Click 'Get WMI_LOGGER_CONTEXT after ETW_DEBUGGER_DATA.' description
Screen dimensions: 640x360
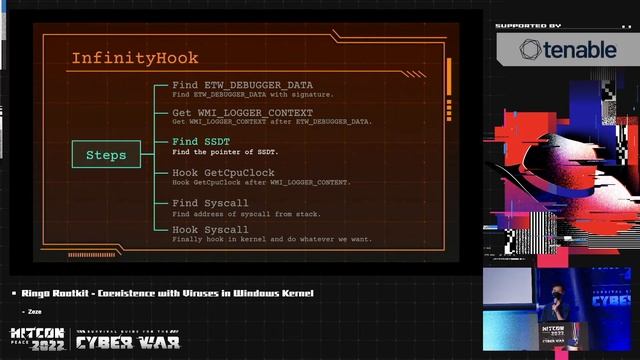click(272, 122)
